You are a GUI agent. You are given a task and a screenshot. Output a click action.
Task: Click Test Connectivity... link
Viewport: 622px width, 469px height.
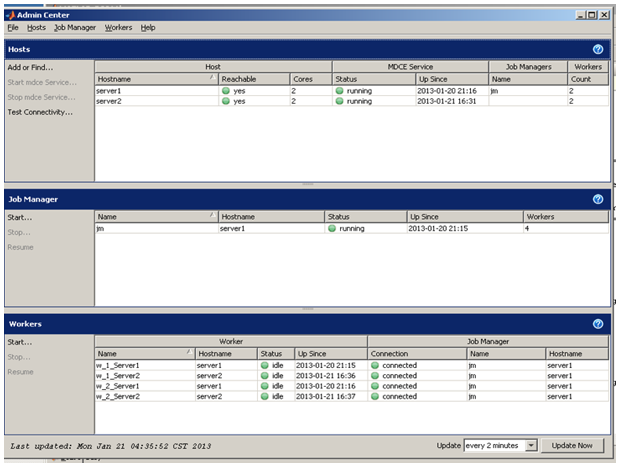pyautogui.click(x=40, y=112)
